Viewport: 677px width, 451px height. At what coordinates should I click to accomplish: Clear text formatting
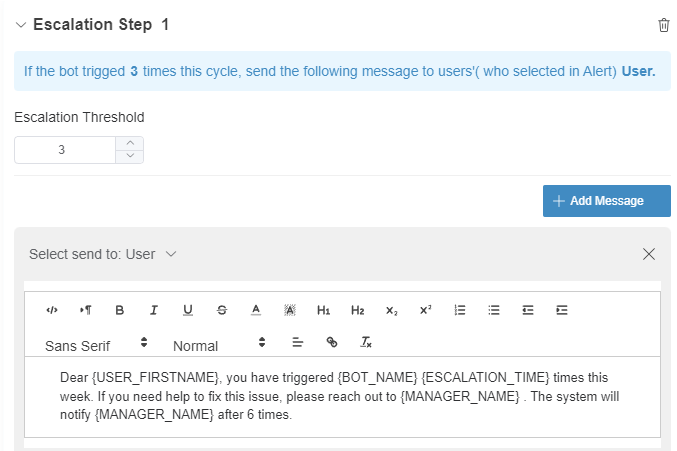coord(366,342)
